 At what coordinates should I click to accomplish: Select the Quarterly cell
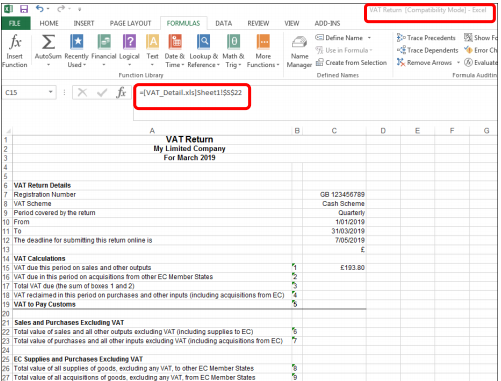[x=334, y=213]
